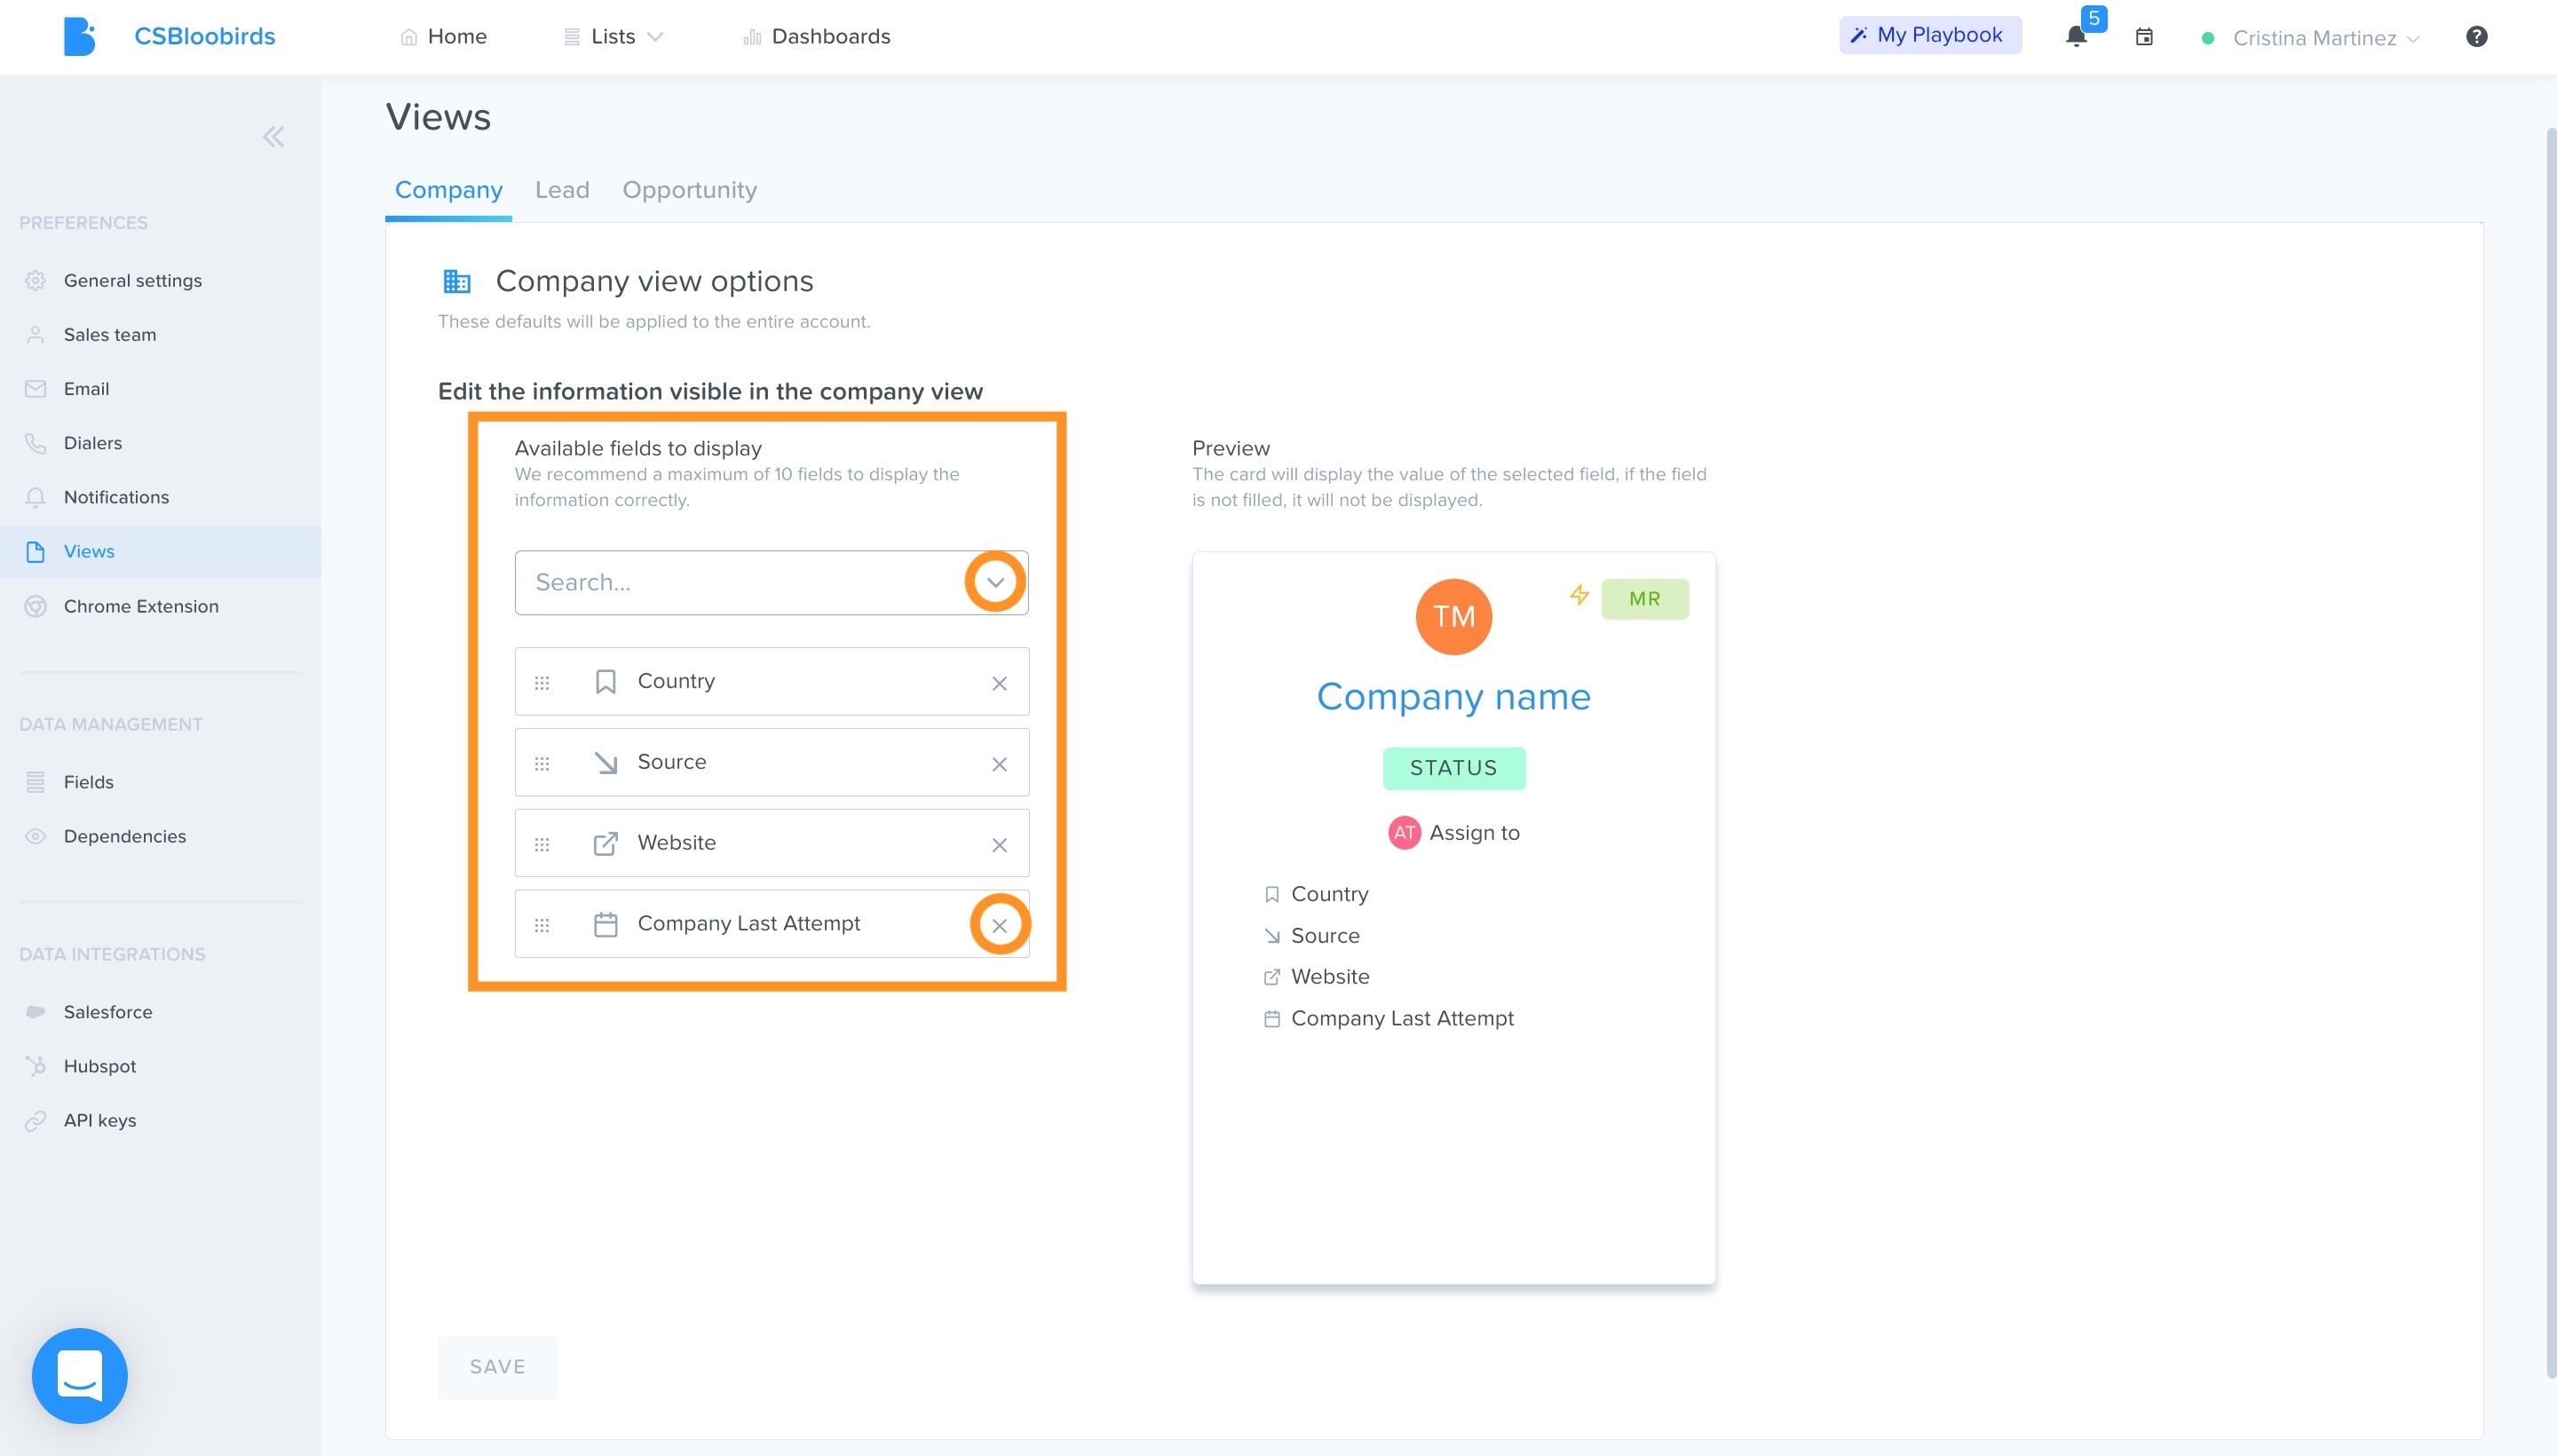Switch to the Opportunity tab
This screenshot has width=2557, height=1456.
pos(690,190)
